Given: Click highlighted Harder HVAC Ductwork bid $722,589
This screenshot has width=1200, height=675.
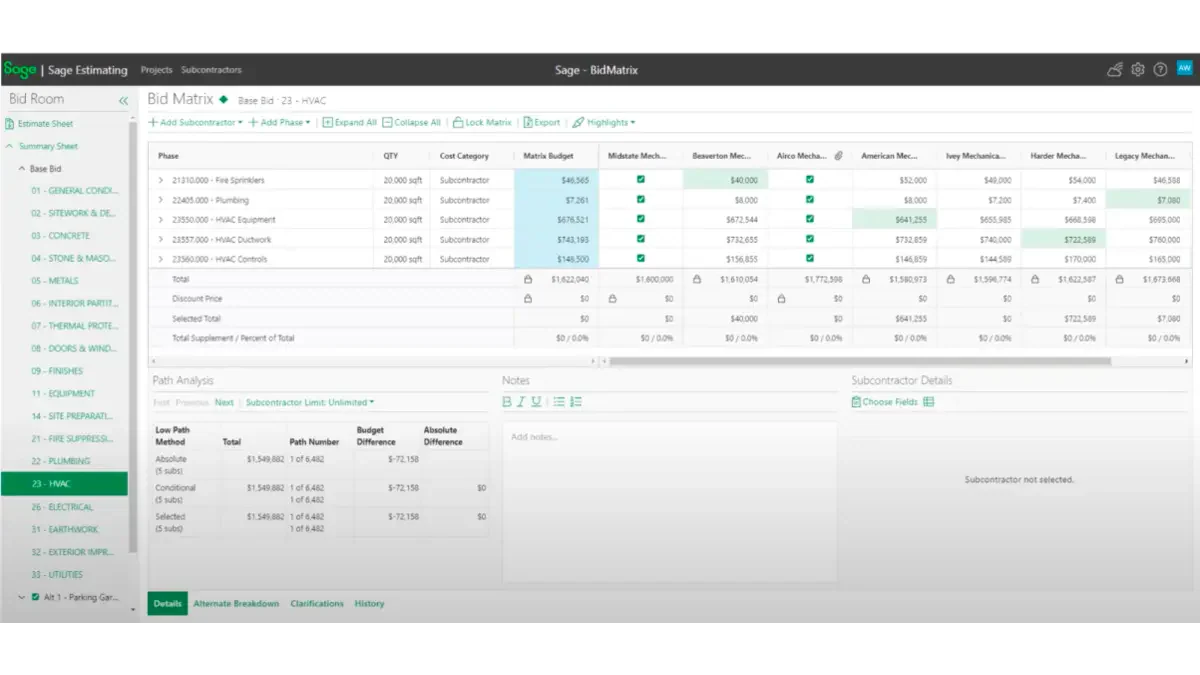Looking at the screenshot, I should pyautogui.click(x=1064, y=239).
